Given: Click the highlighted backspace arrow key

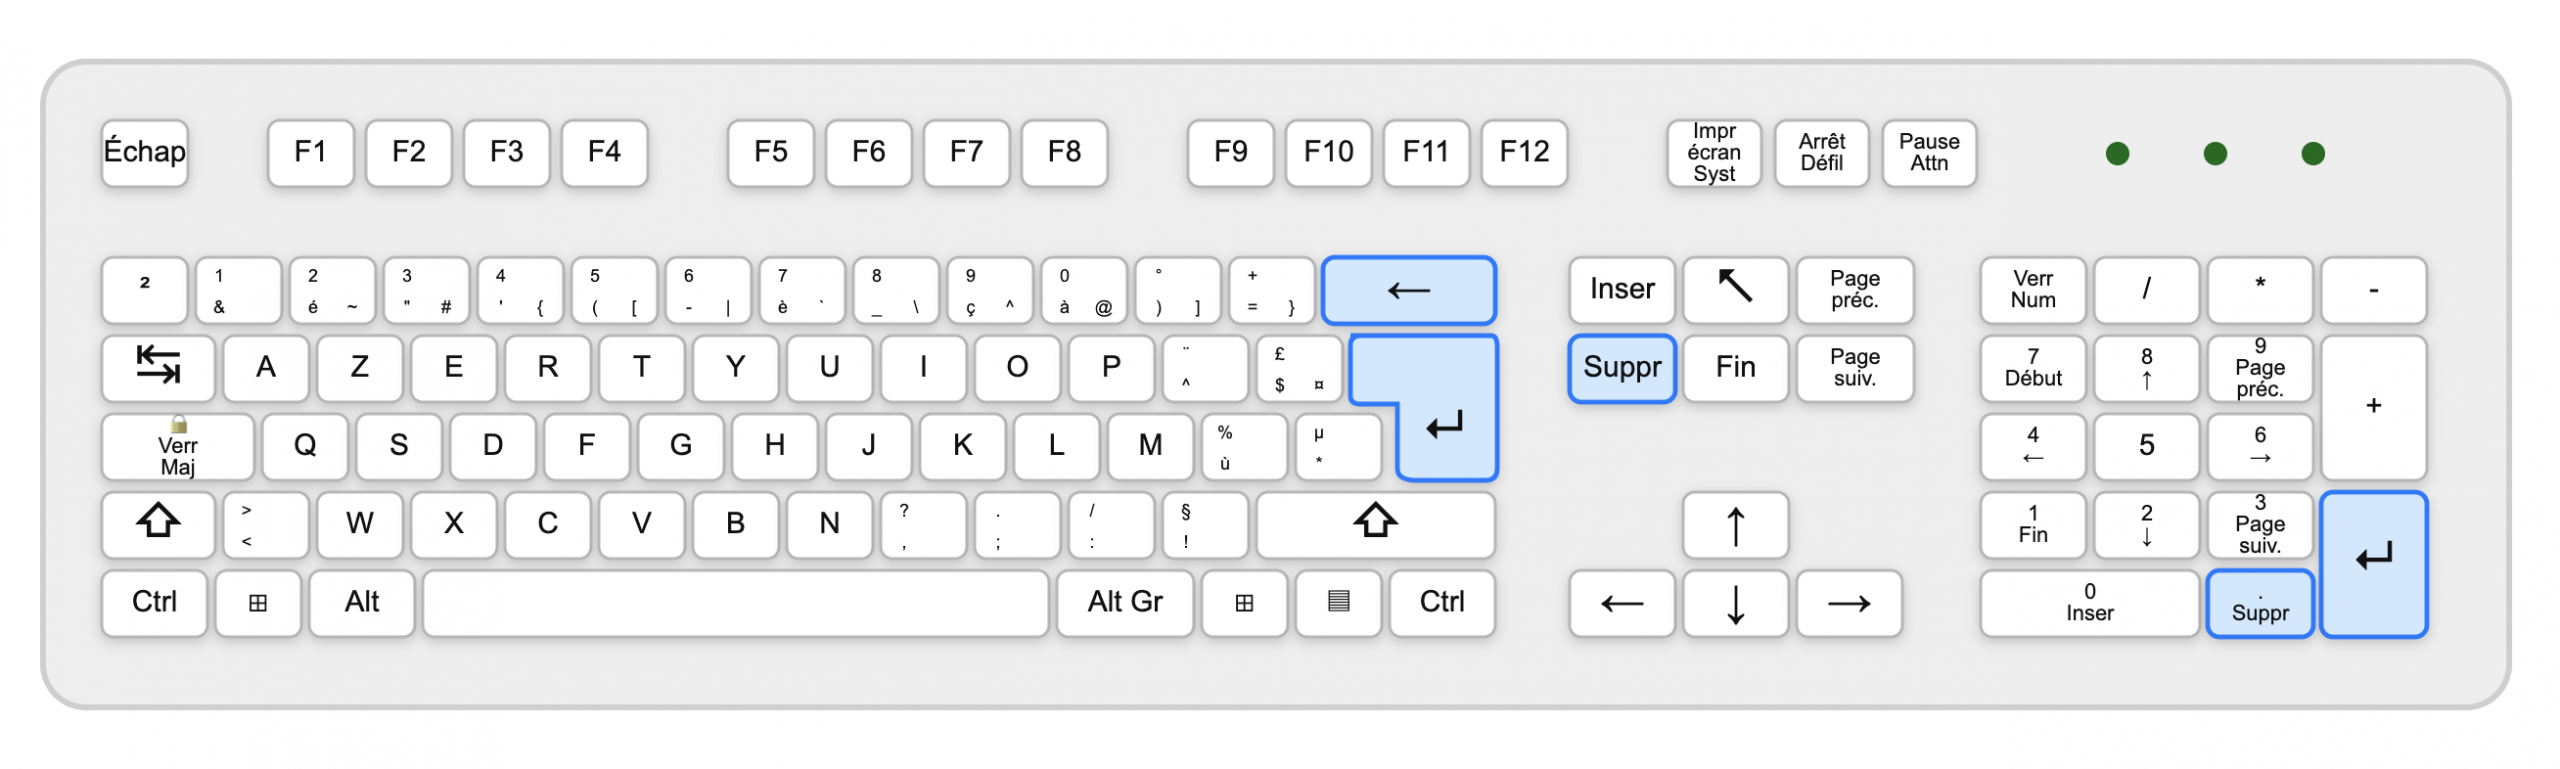Looking at the screenshot, I should click(x=1408, y=291).
